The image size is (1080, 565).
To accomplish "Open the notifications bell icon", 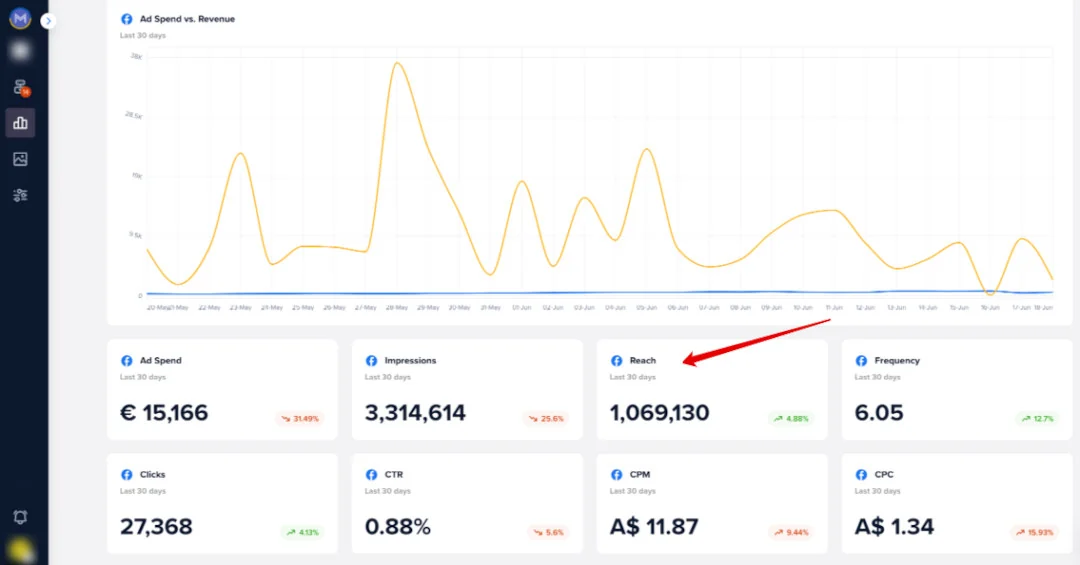I will (x=20, y=517).
